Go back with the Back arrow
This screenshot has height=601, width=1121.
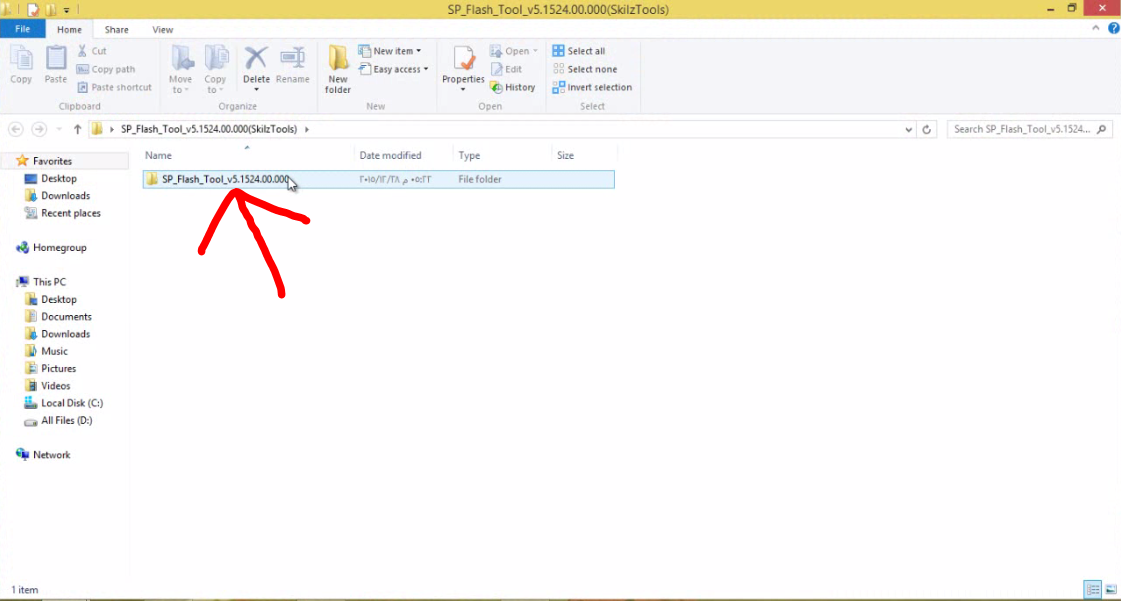coord(16,129)
